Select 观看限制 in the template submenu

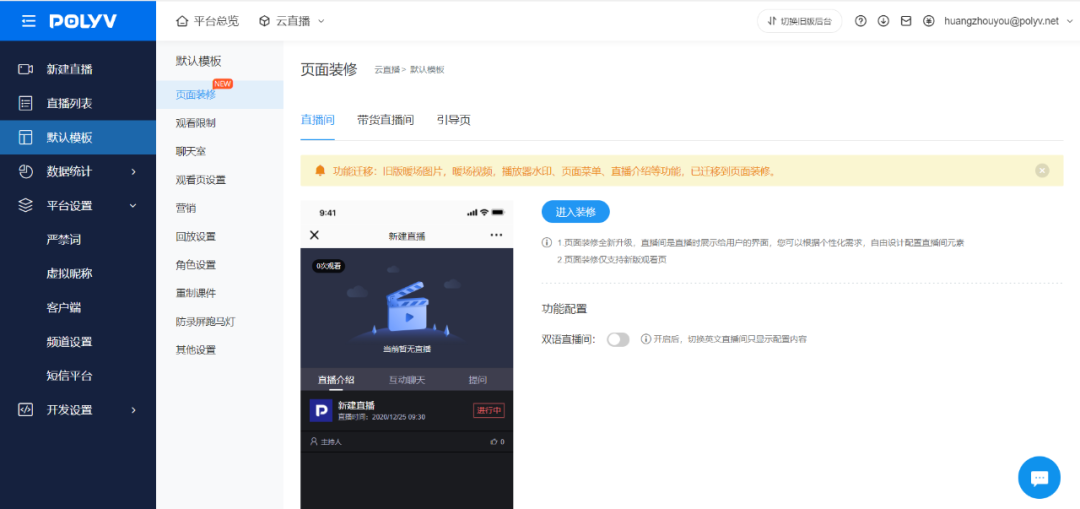[196, 123]
